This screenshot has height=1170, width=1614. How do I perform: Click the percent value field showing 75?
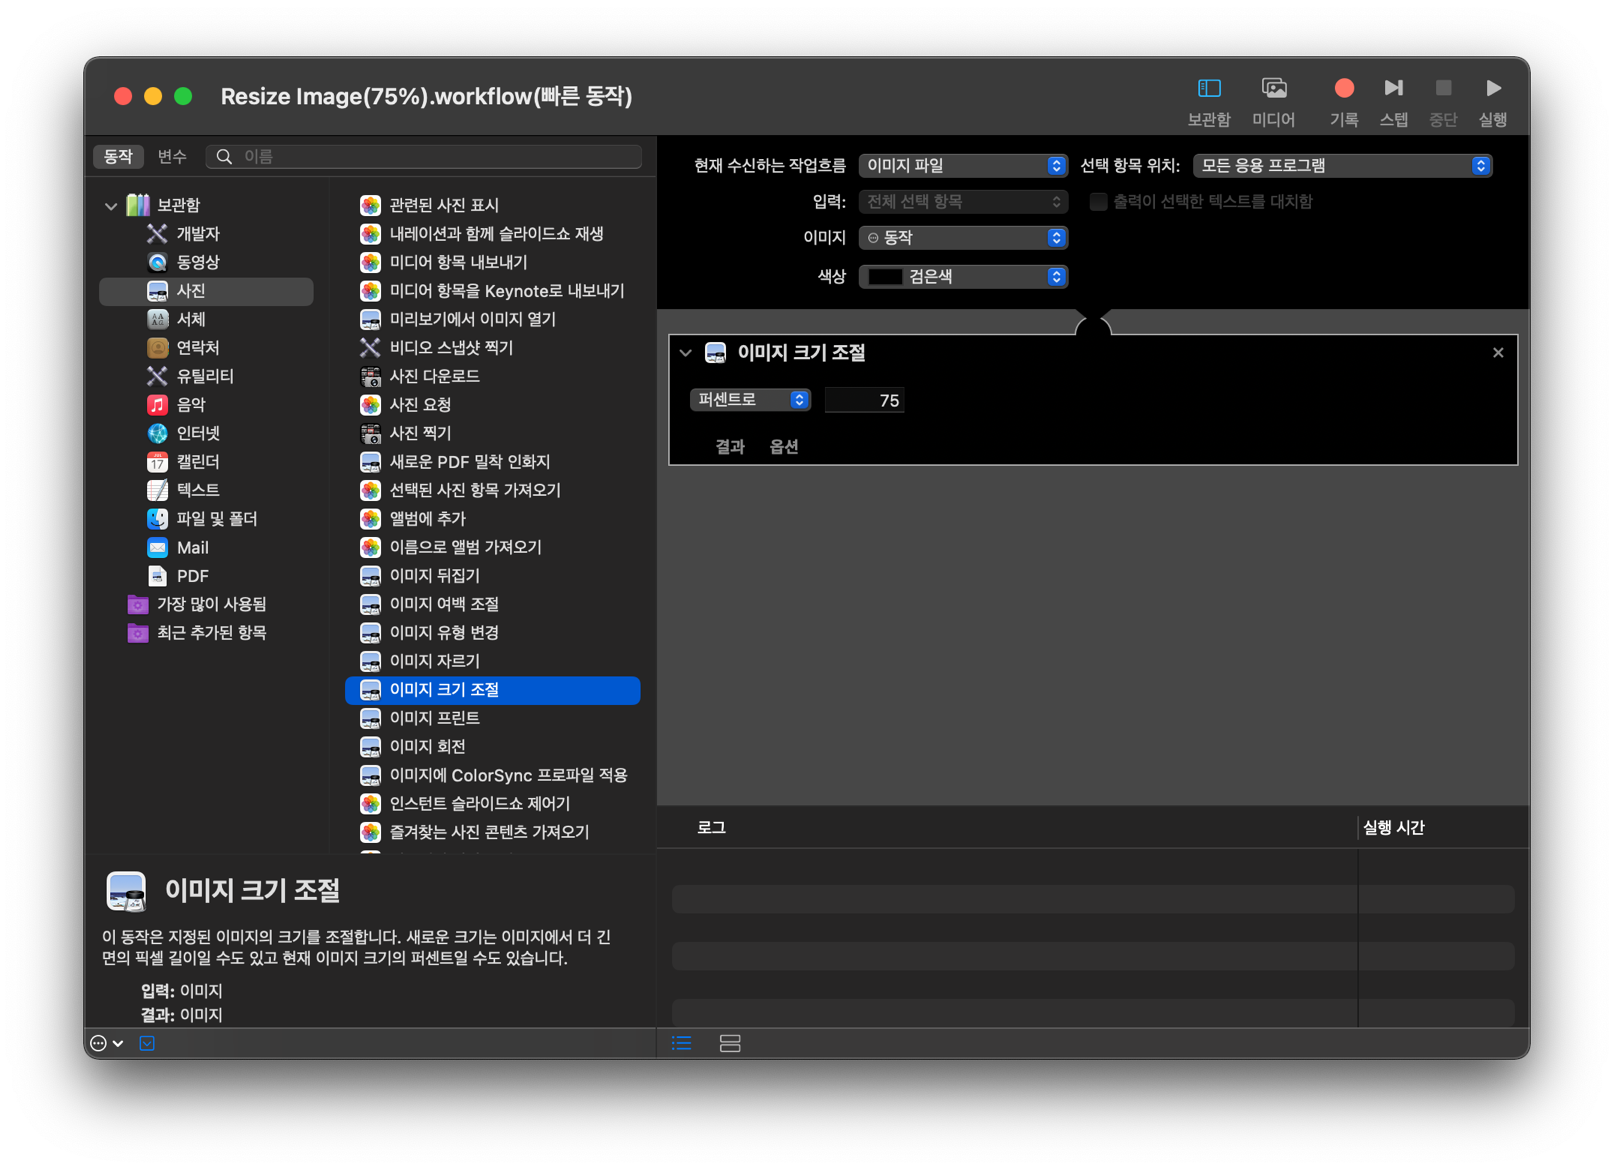tap(864, 400)
